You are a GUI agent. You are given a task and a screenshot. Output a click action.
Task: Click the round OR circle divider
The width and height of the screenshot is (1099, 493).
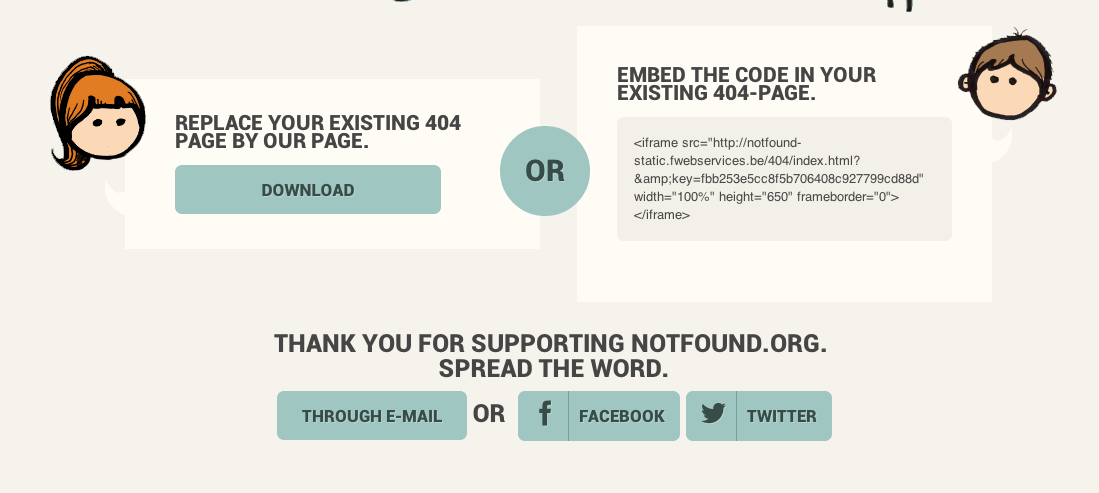(545, 171)
